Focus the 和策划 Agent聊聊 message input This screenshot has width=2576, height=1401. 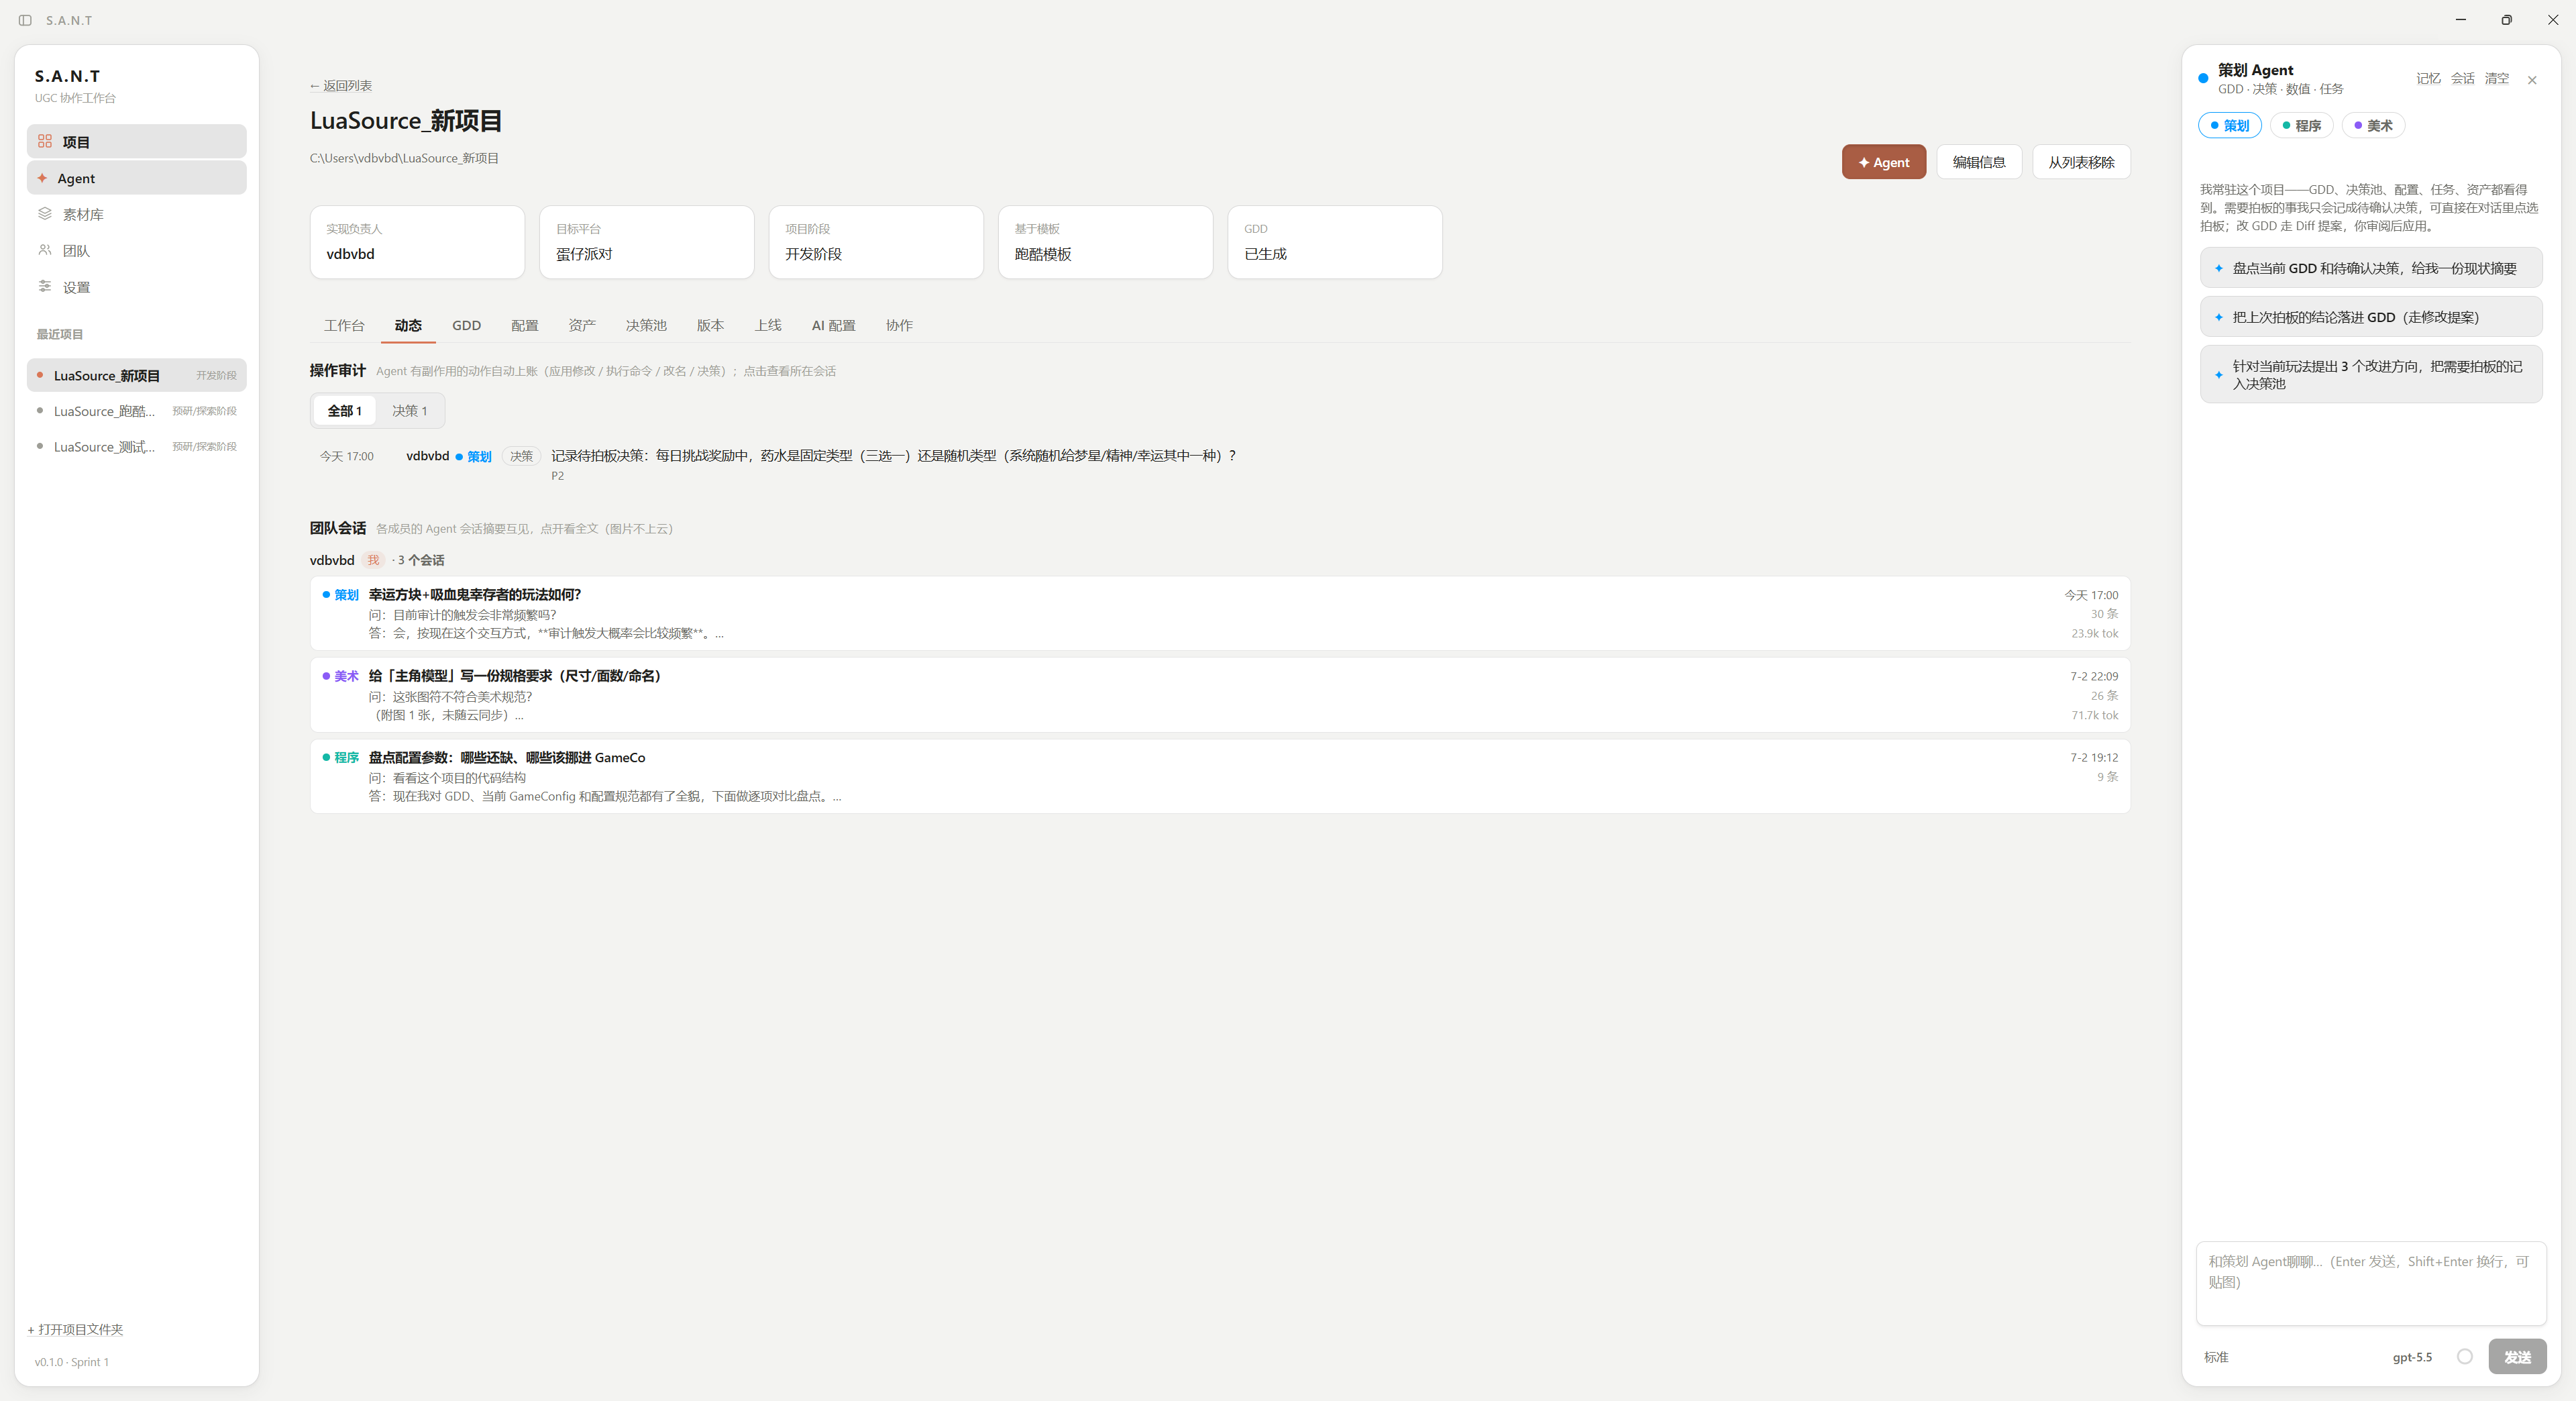pyautogui.click(x=2370, y=1283)
